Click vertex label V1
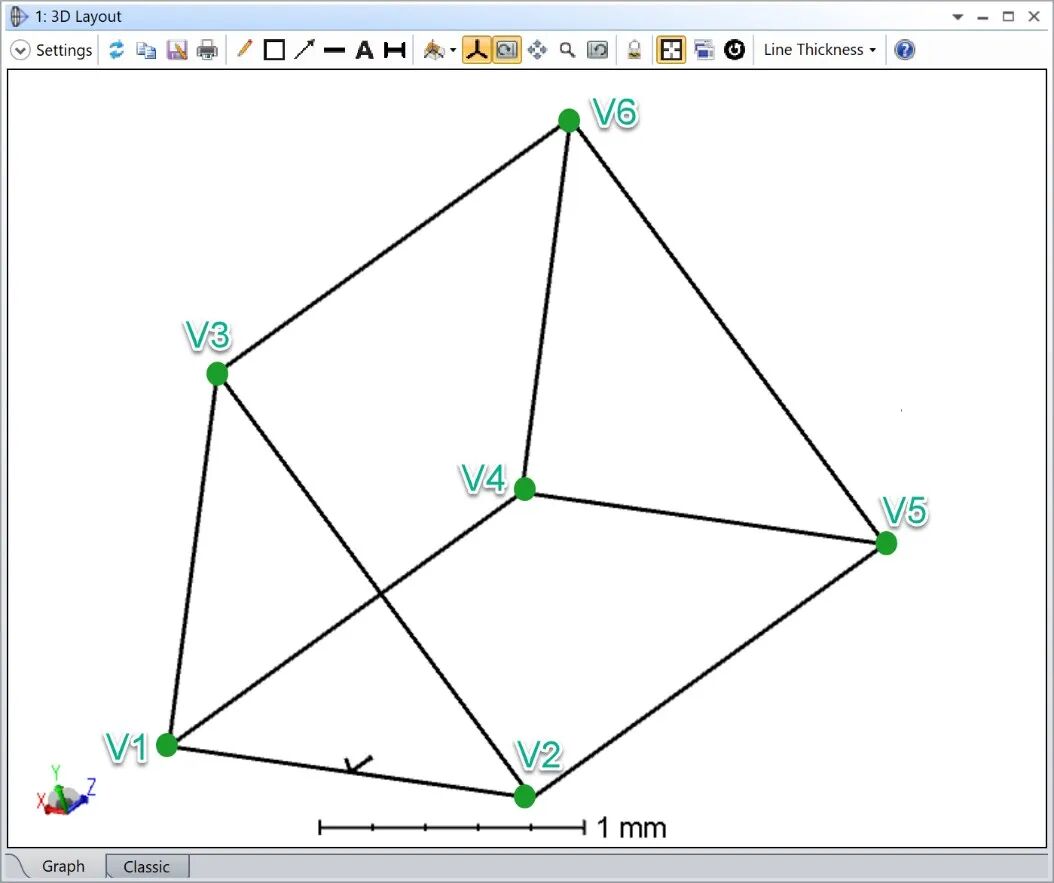 126,748
